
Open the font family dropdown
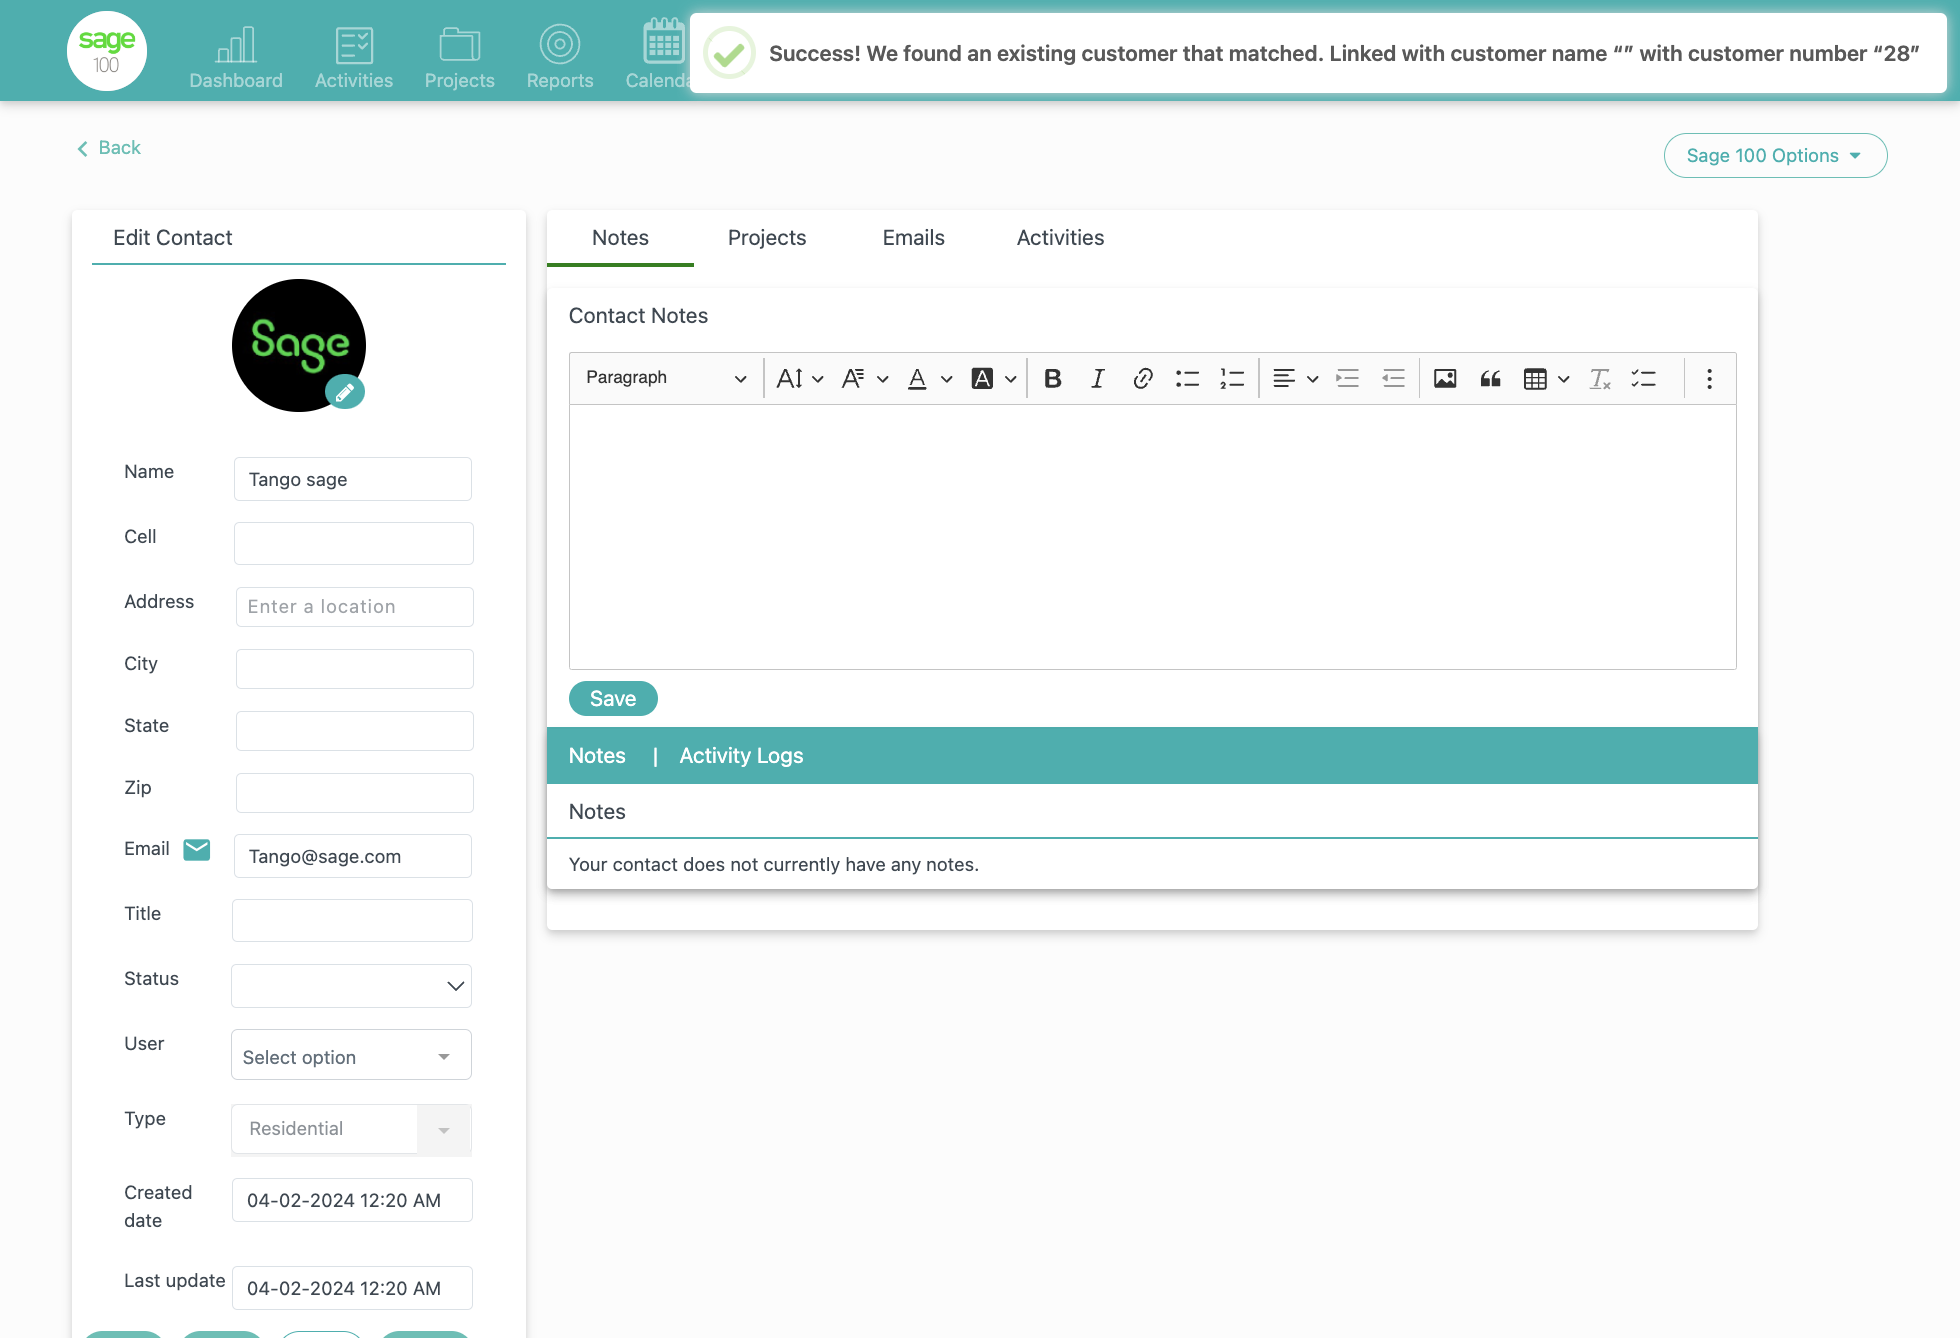point(865,378)
